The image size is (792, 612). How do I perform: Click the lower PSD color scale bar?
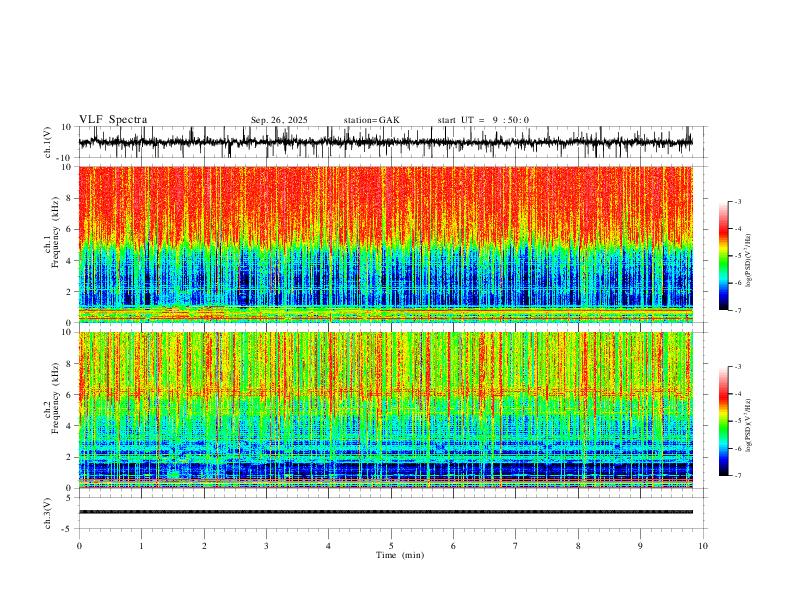click(723, 421)
